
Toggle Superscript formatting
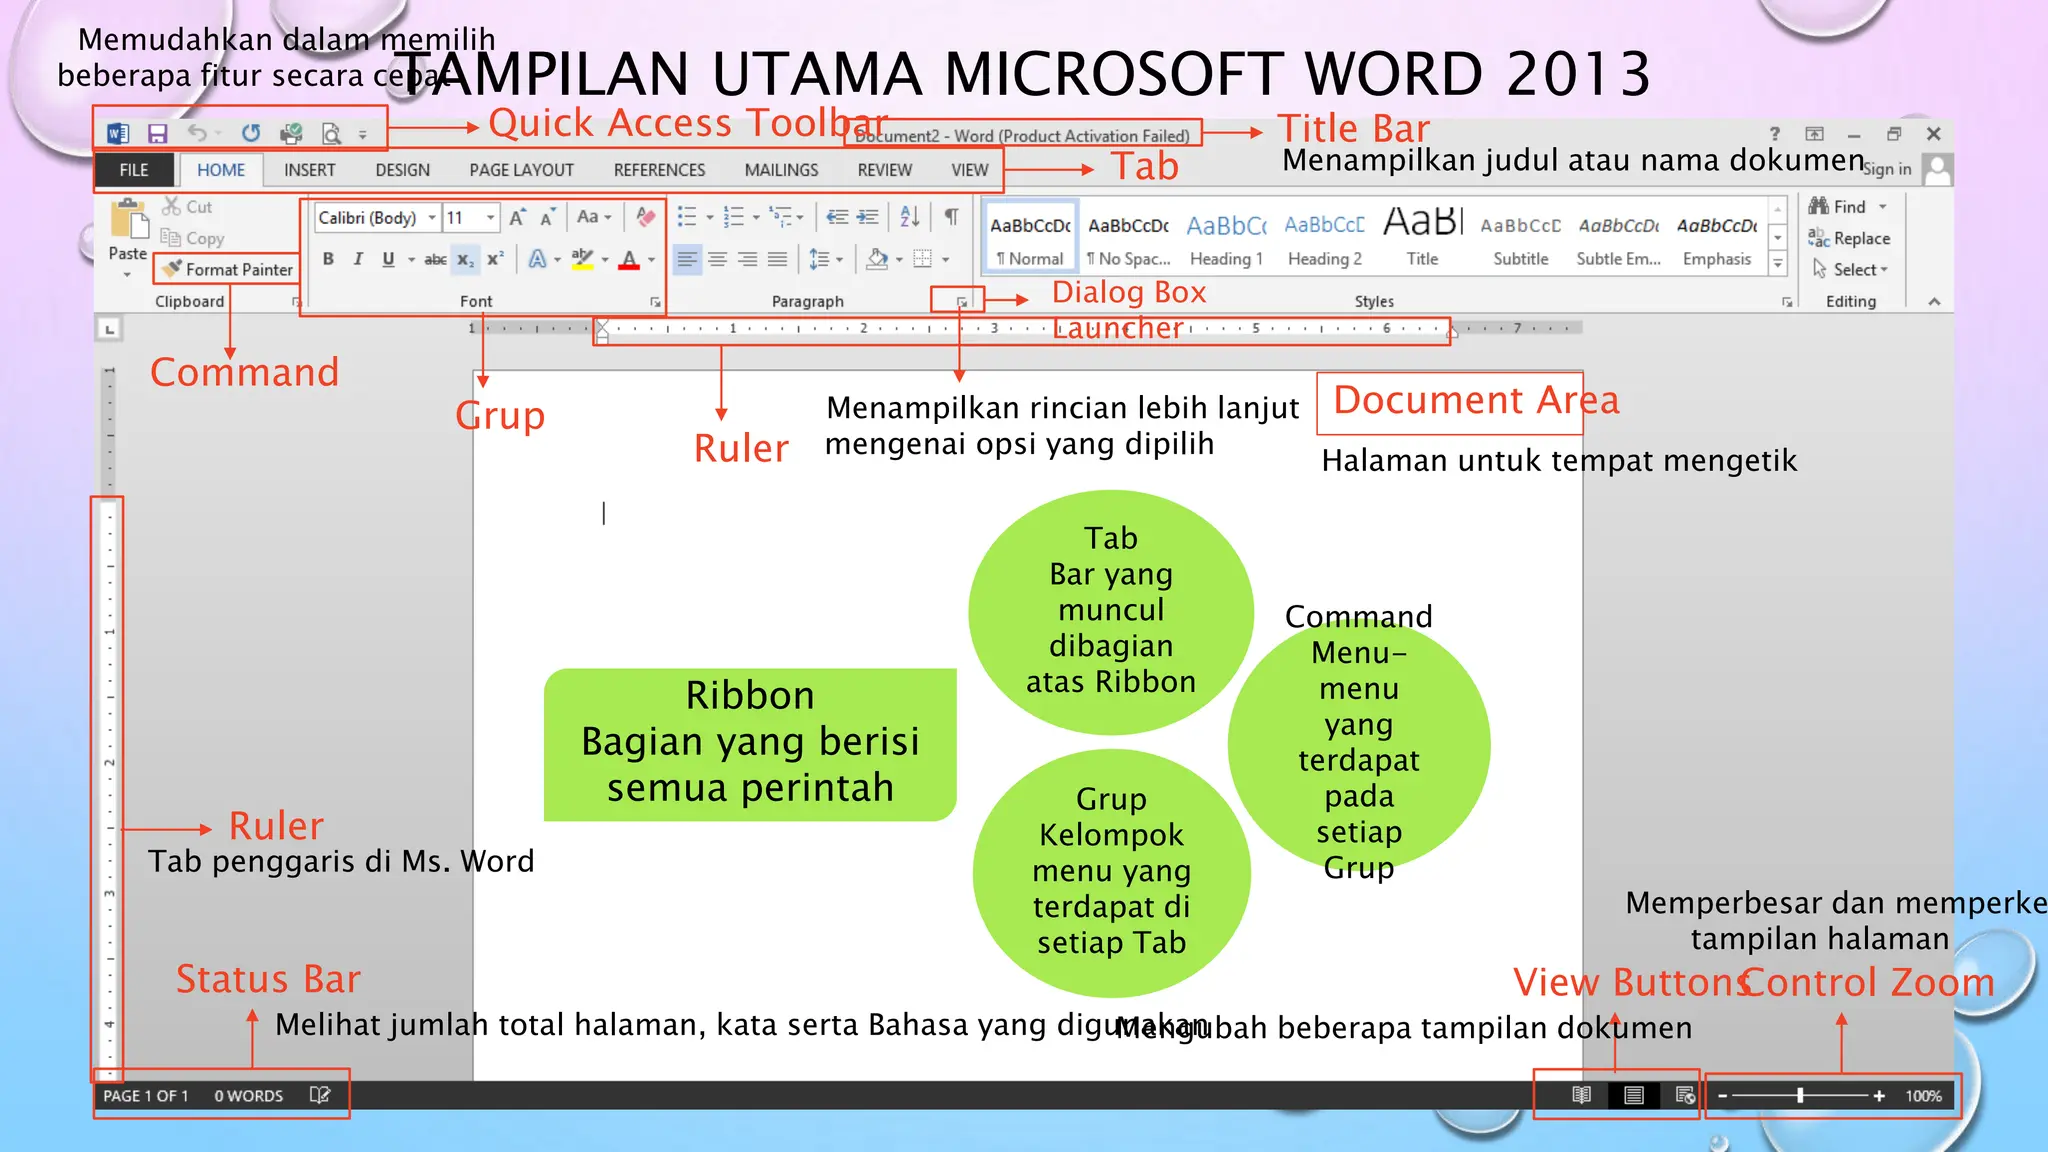click(495, 259)
